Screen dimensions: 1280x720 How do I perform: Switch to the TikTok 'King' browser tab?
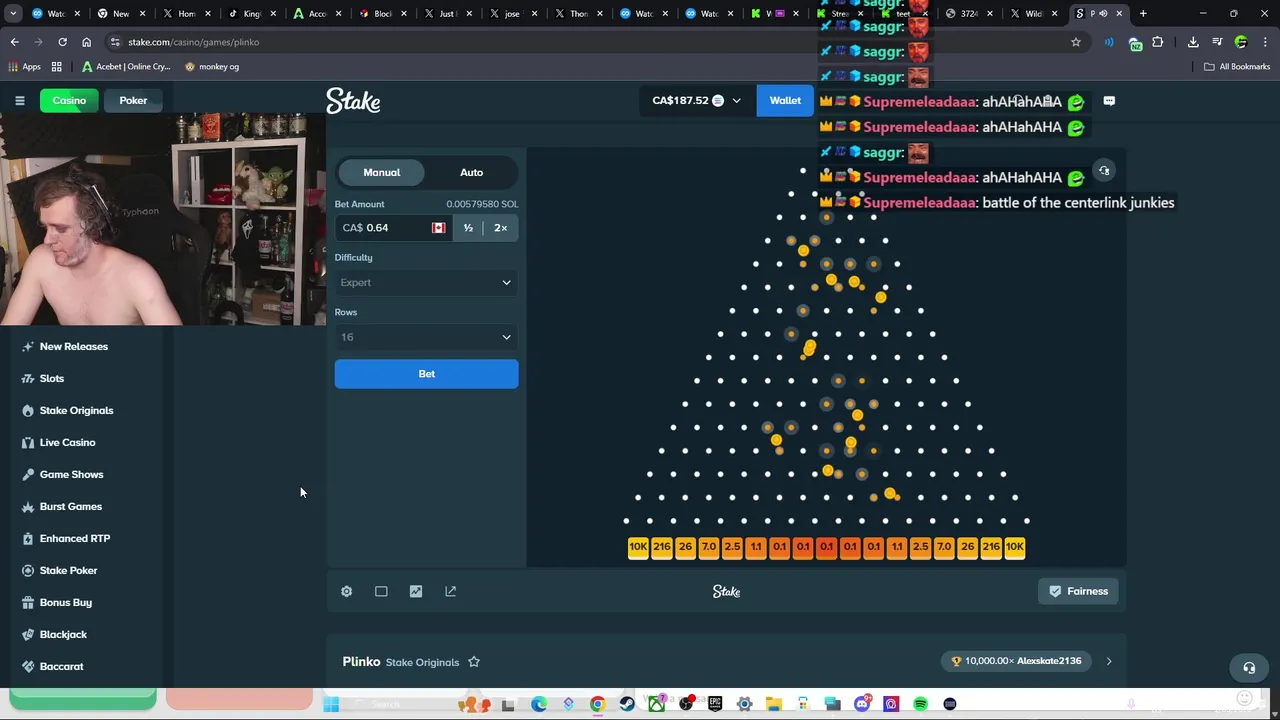point(250,14)
